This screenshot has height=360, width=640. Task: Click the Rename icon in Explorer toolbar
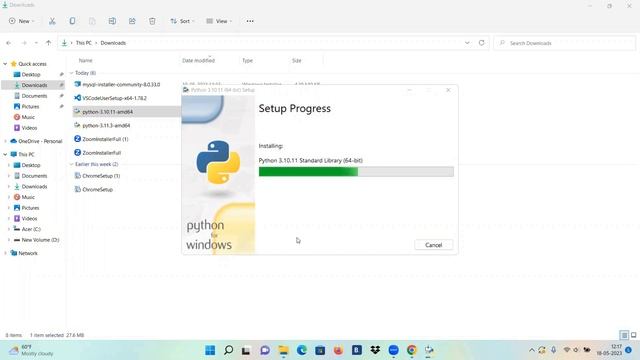(x=112, y=21)
